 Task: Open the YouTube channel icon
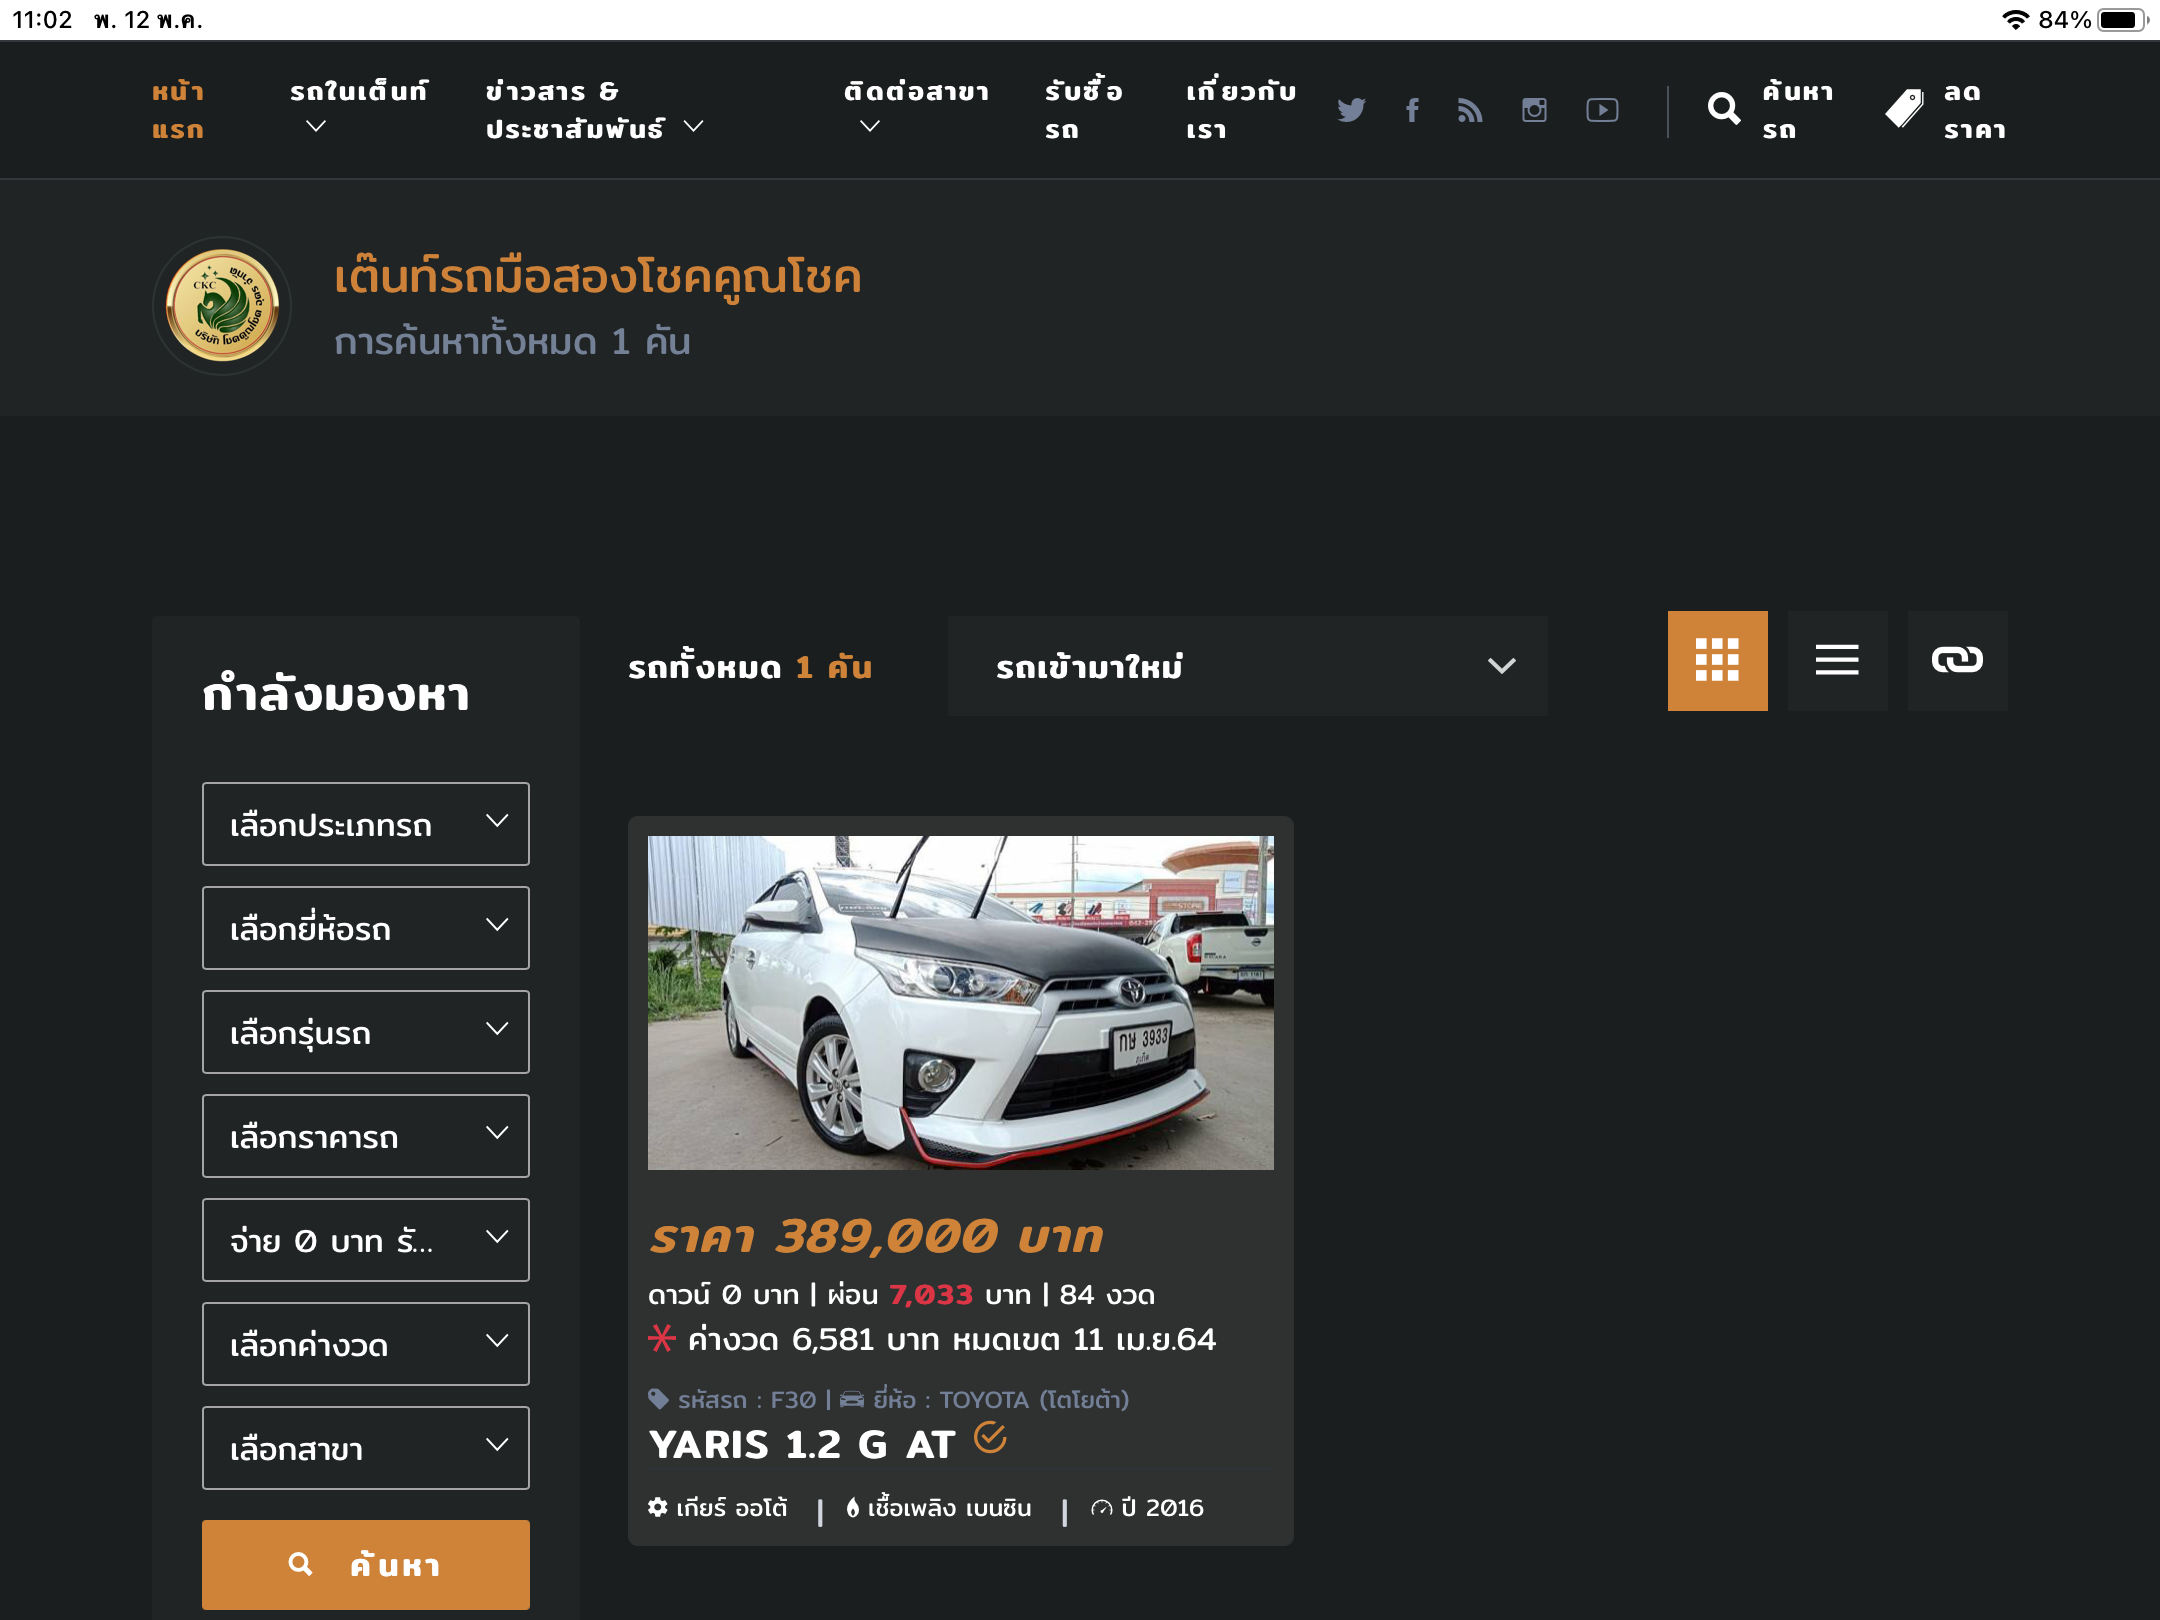1602,110
